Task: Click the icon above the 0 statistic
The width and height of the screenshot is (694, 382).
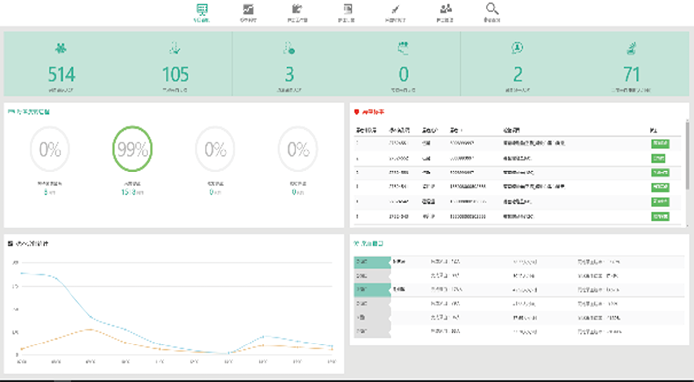Action: click(x=403, y=48)
